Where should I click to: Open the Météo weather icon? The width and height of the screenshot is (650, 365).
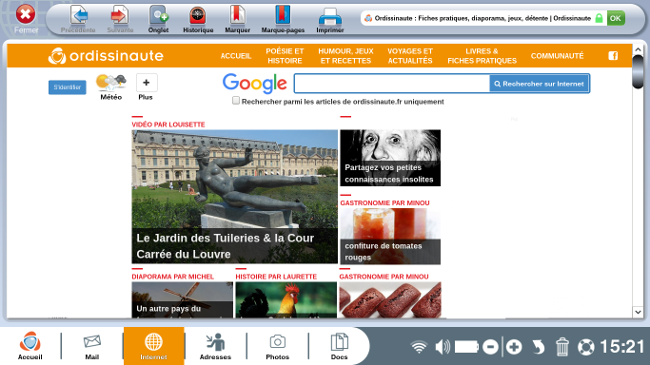111,87
